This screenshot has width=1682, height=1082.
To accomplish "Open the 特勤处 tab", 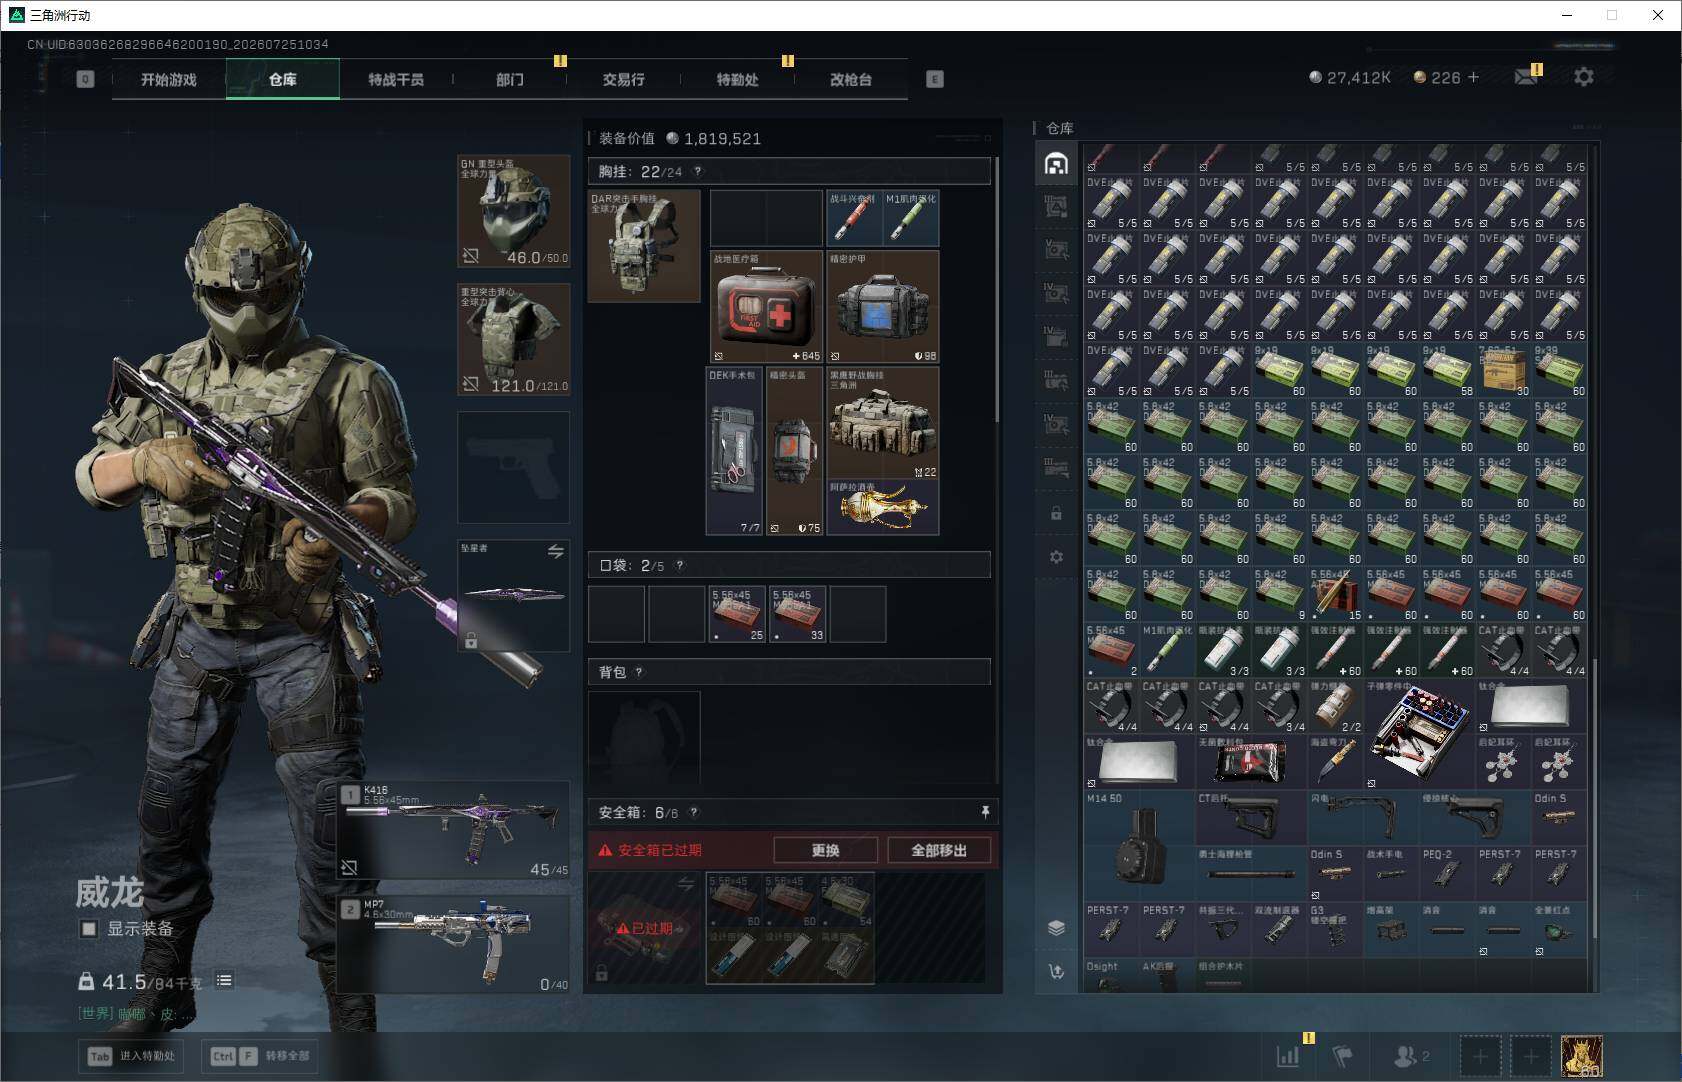I will pyautogui.click(x=738, y=79).
